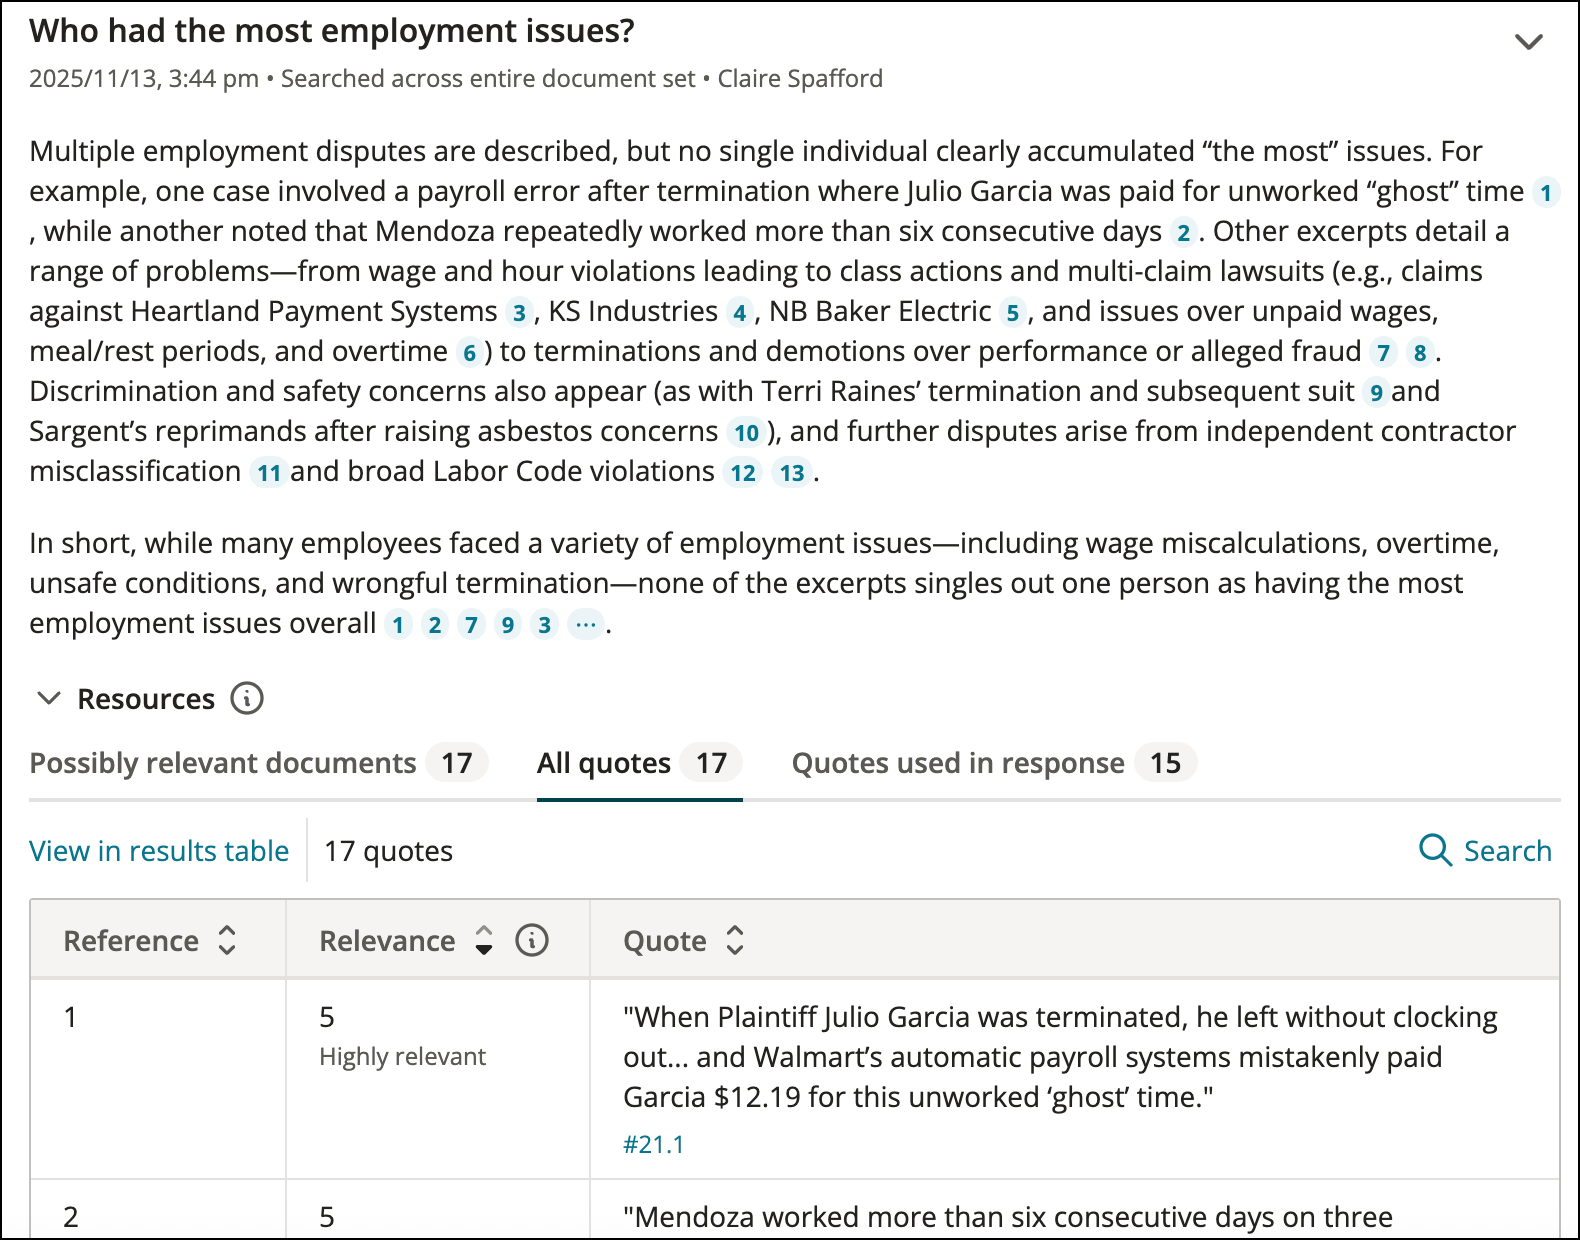Sort by Relevance column arrows
Image resolution: width=1580 pixels, height=1240 pixels.
(x=484, y=940)
